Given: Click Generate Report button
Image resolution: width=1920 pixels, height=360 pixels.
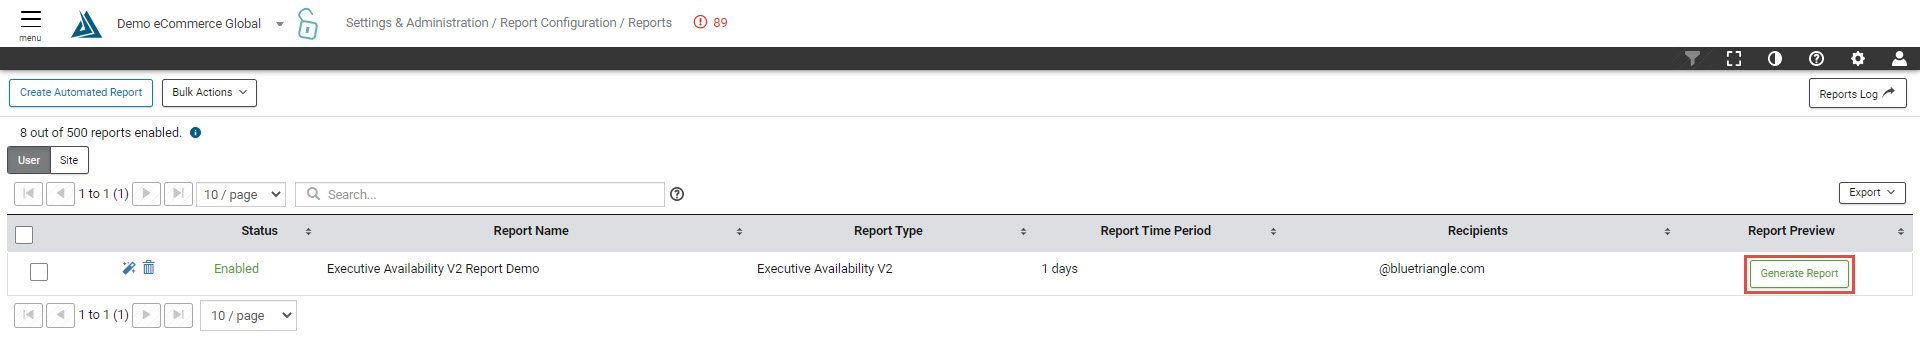Looking at the screenshot, I should [1799, 274].
